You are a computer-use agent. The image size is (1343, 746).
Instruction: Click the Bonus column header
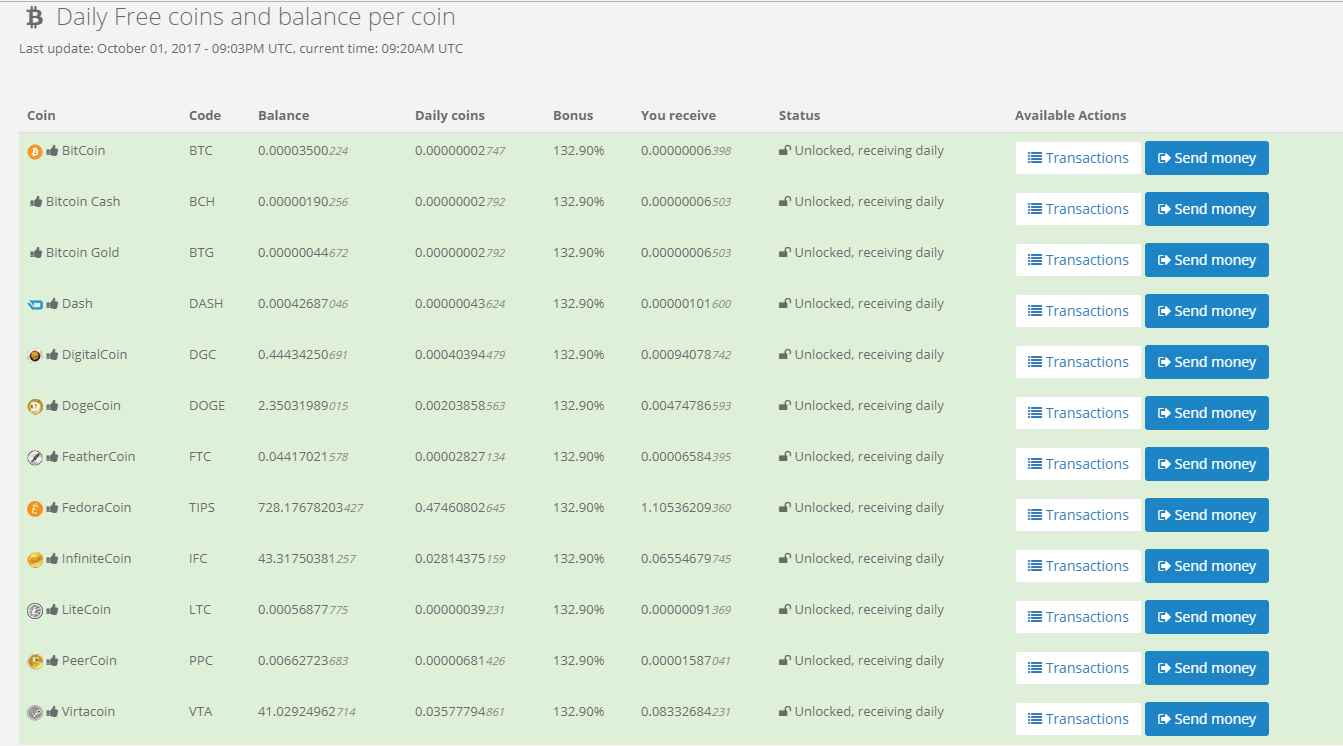573,115
